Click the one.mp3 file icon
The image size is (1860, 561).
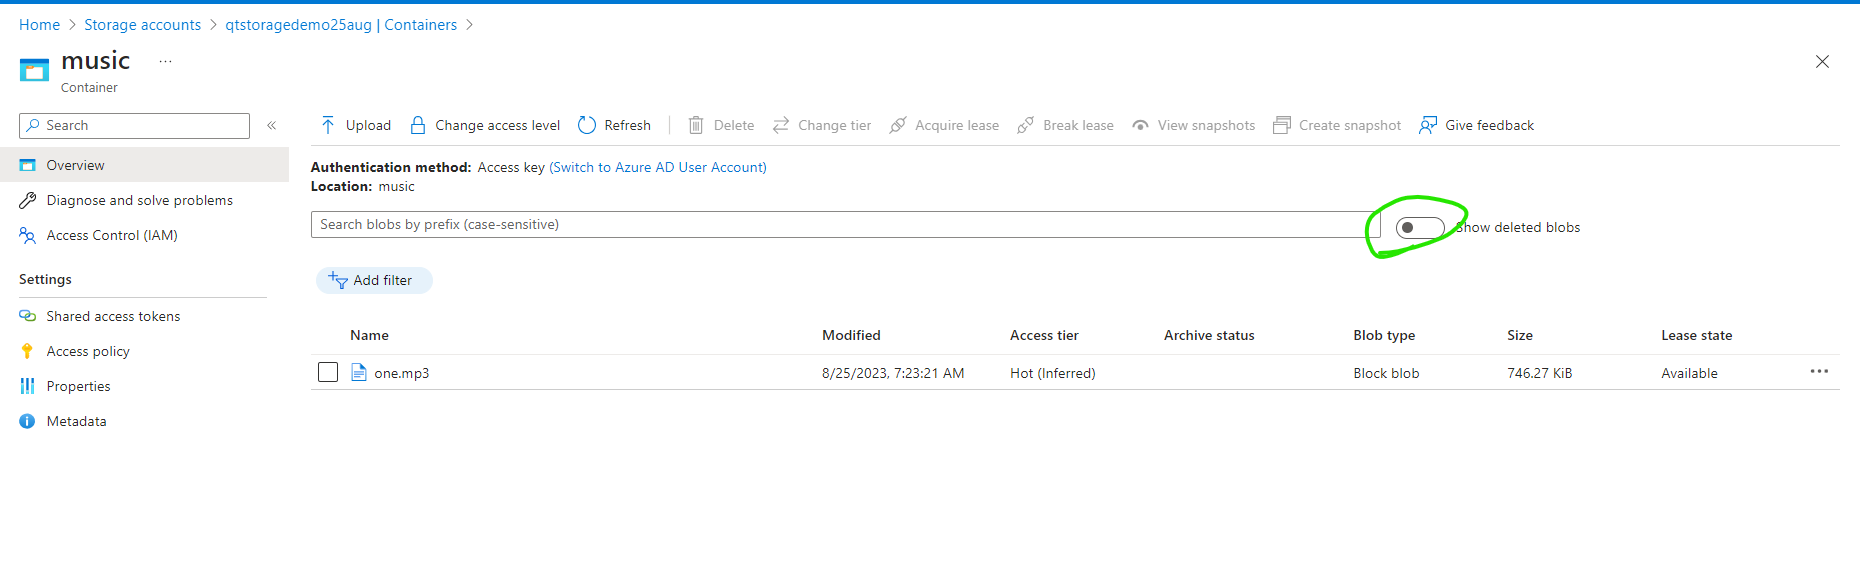click(359, 373)
